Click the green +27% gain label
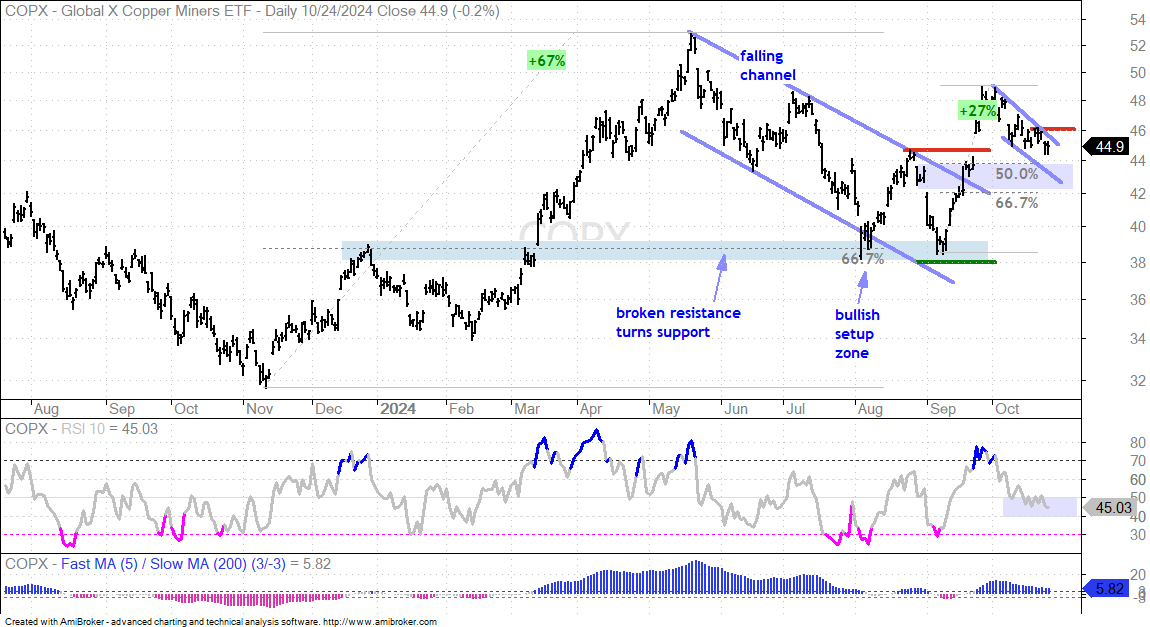1150x627 pixels. pyautogui.click(x=978, y=111)
